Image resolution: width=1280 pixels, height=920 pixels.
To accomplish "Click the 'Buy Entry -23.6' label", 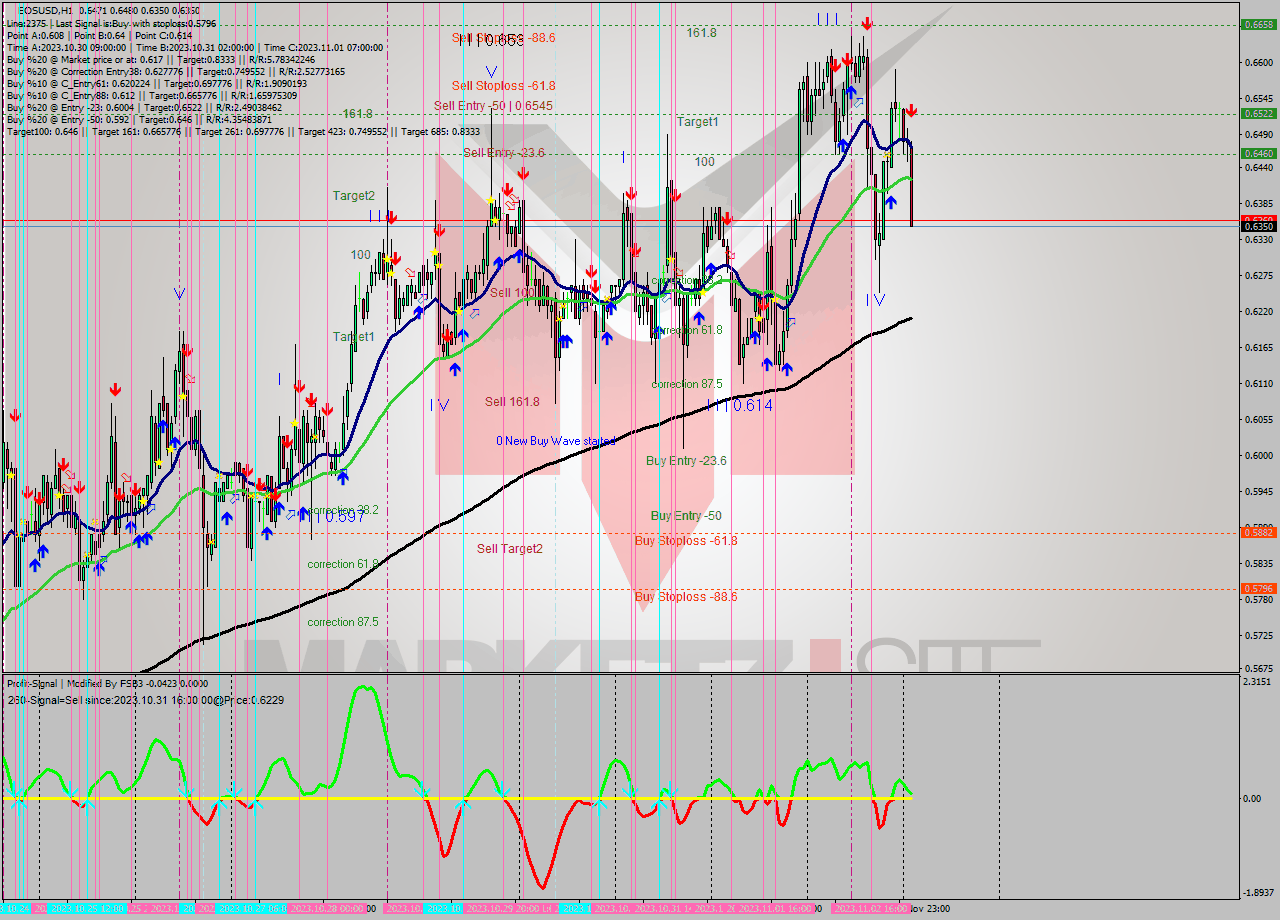I will click(x=686, y=461).
